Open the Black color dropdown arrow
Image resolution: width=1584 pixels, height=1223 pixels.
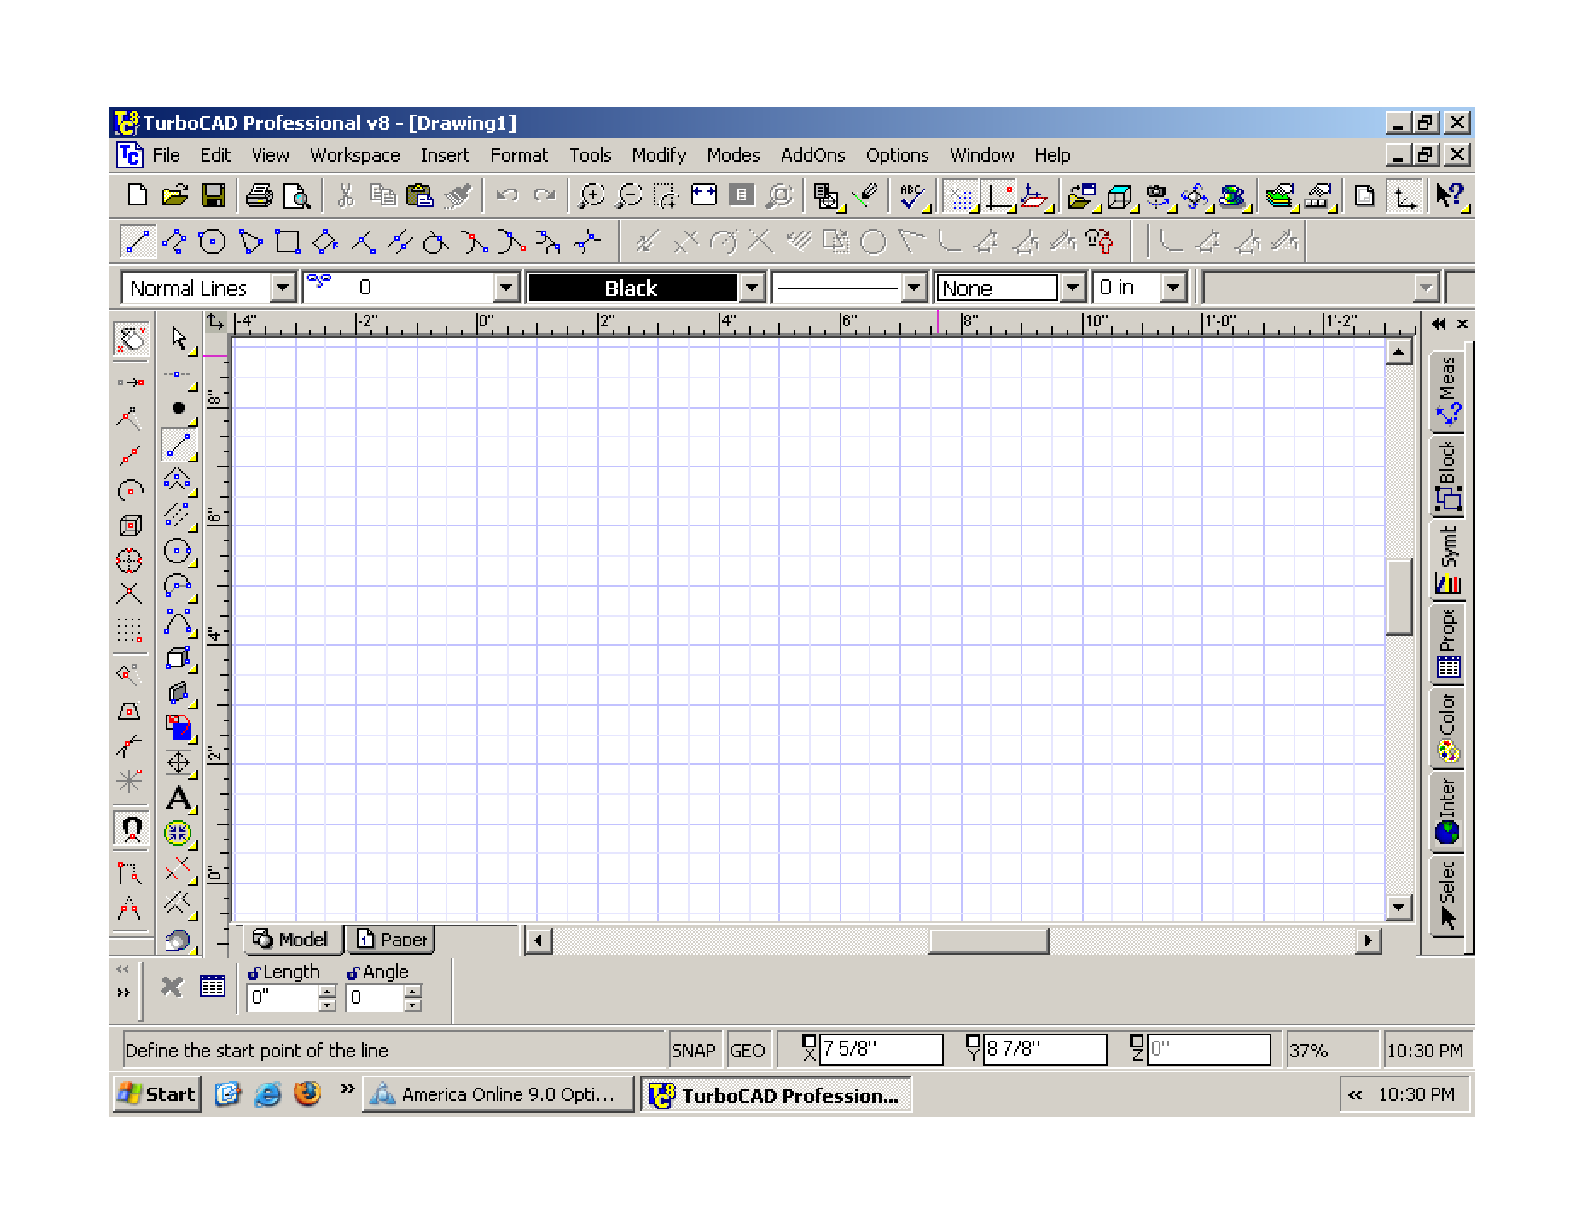click(752, 288)
